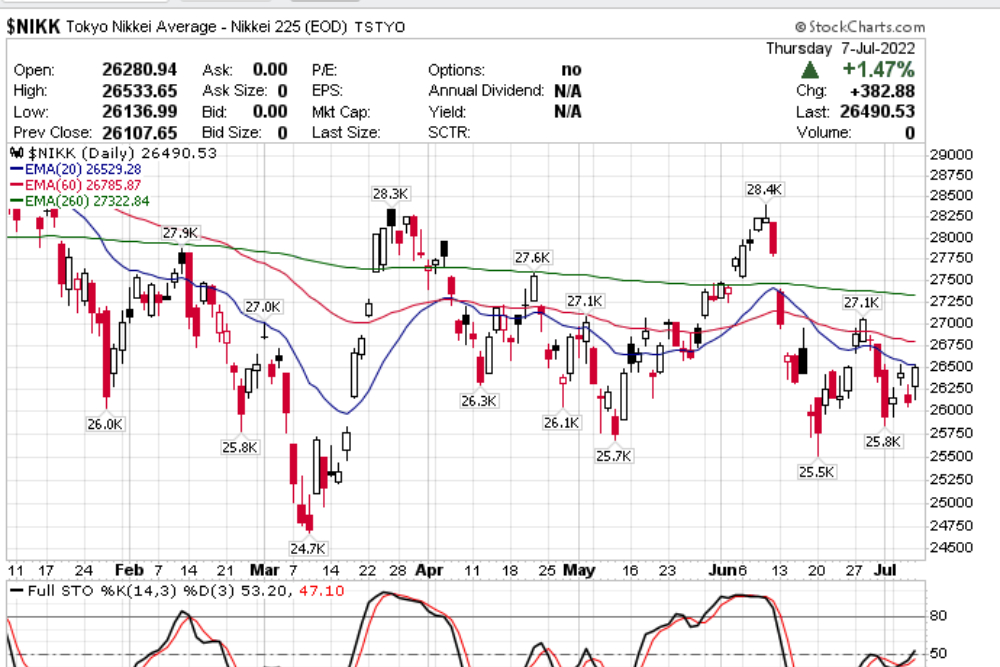Click the Mar label on date axis
This screenshot has width=1000, height=667.
pos(265,570)
